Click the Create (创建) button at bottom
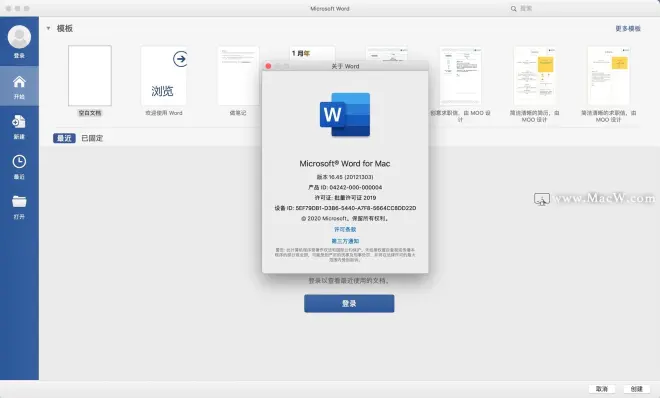Image resolution: width=660 pixels, height=398 pixels. coord(637,389)
